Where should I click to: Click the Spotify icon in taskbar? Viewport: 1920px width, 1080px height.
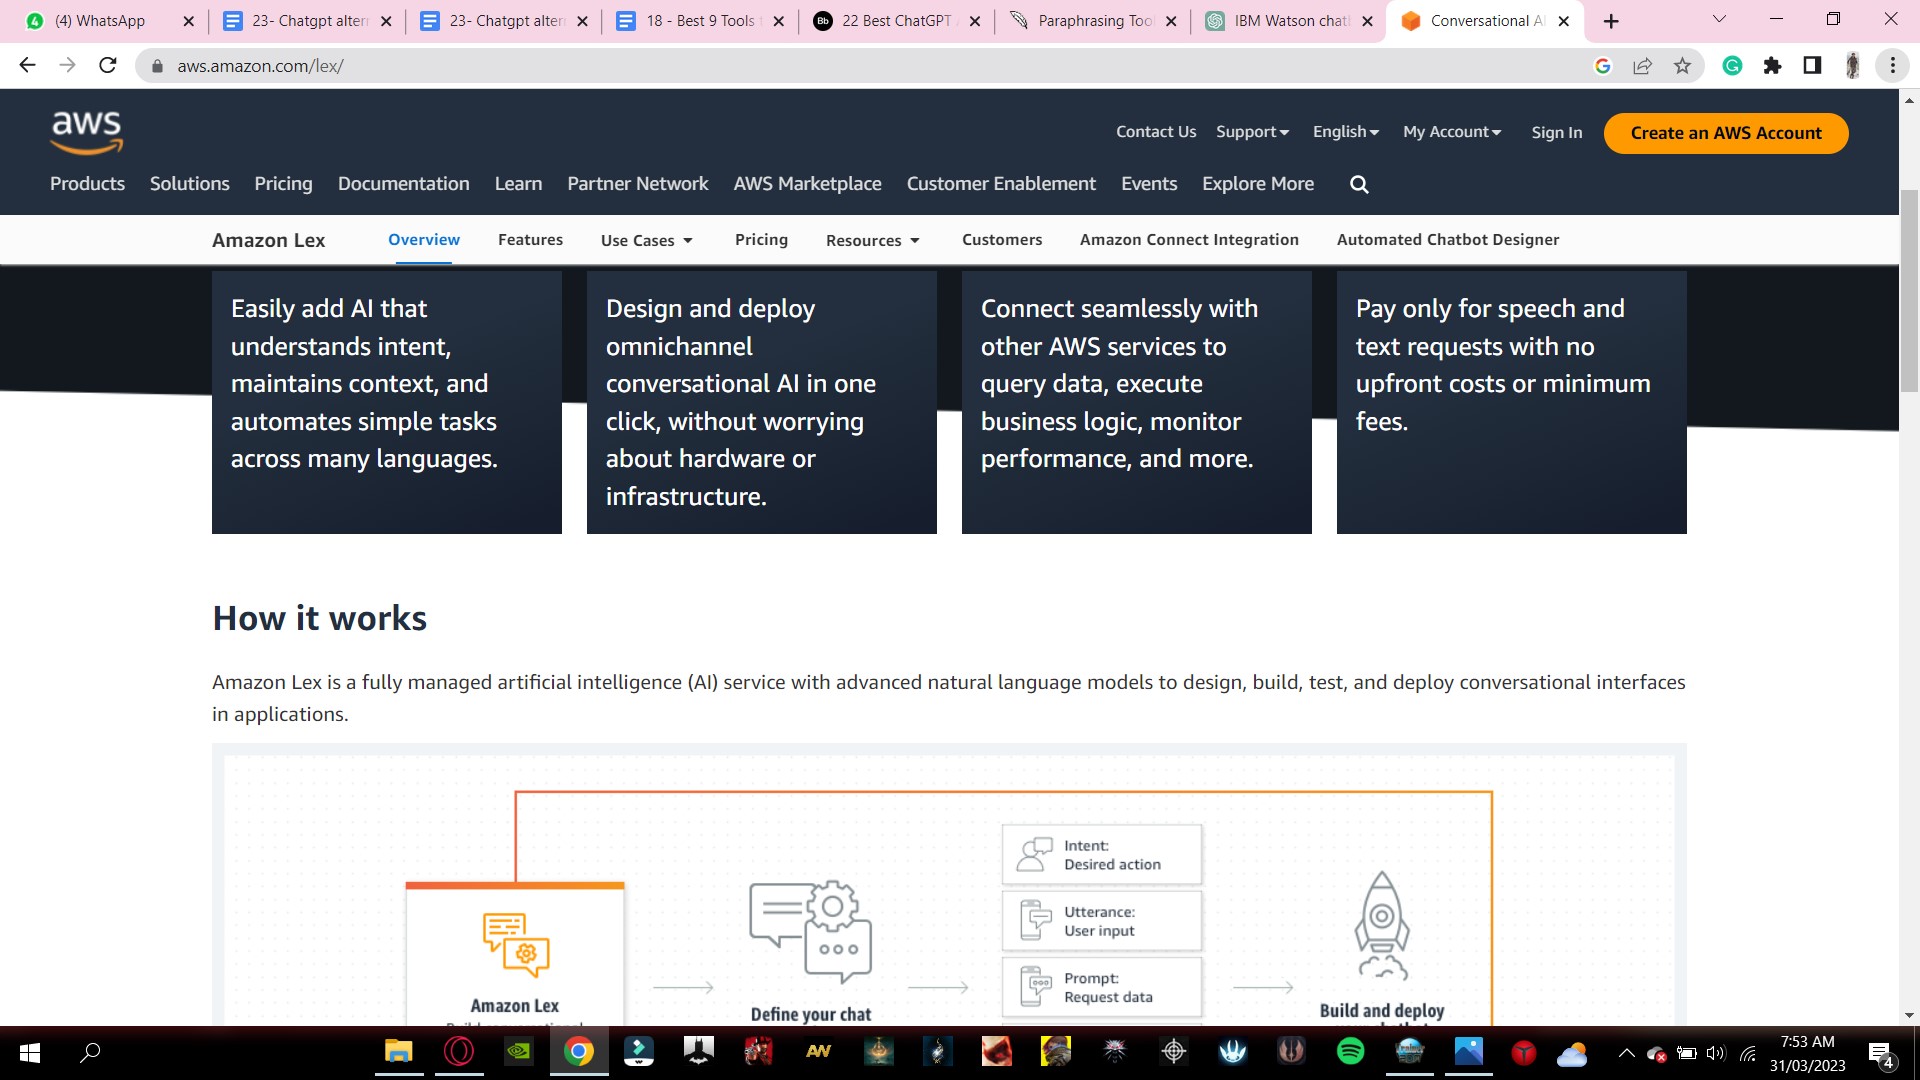[1350, 1051]
